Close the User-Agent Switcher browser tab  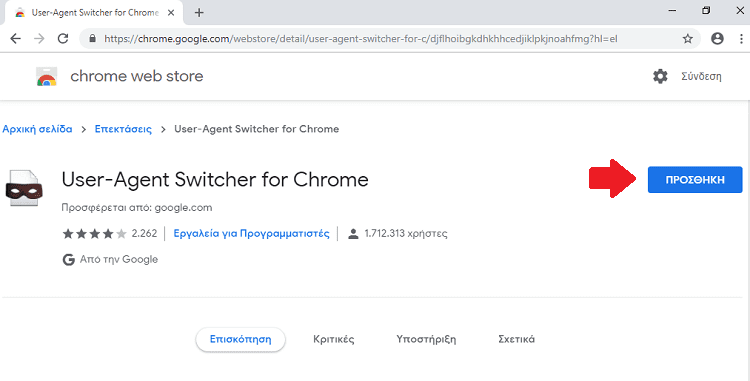[x=171, y=13]
